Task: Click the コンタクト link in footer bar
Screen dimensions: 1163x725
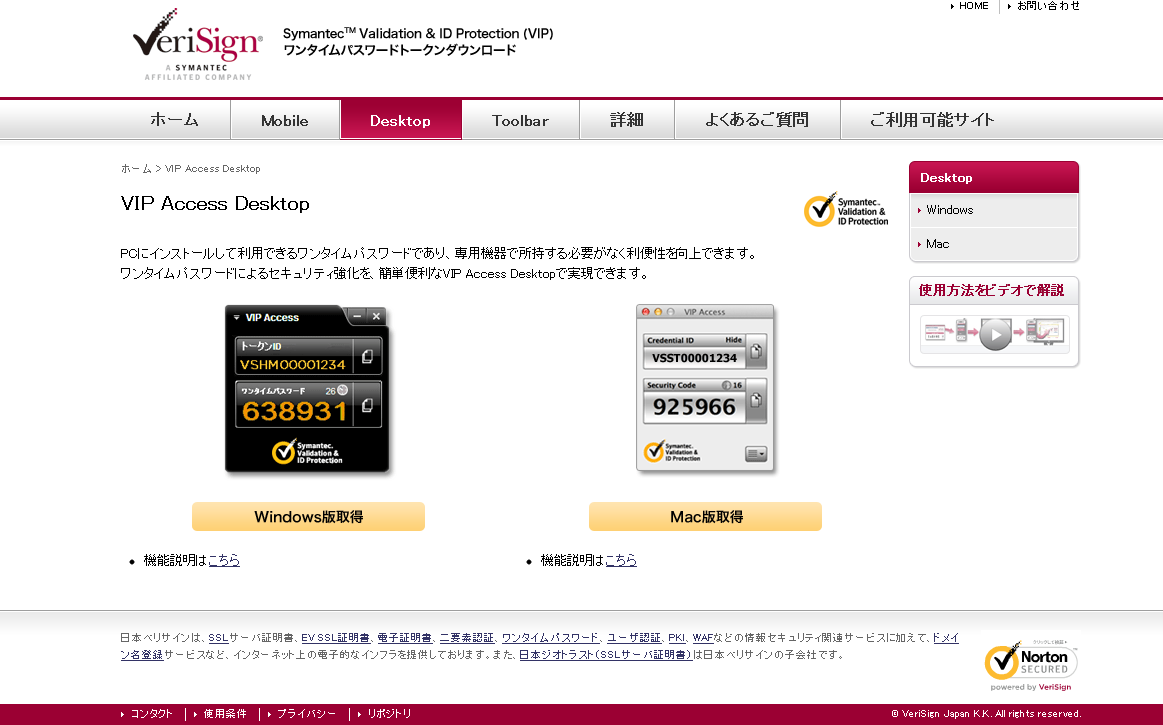Action: click(x=151, y=714)
